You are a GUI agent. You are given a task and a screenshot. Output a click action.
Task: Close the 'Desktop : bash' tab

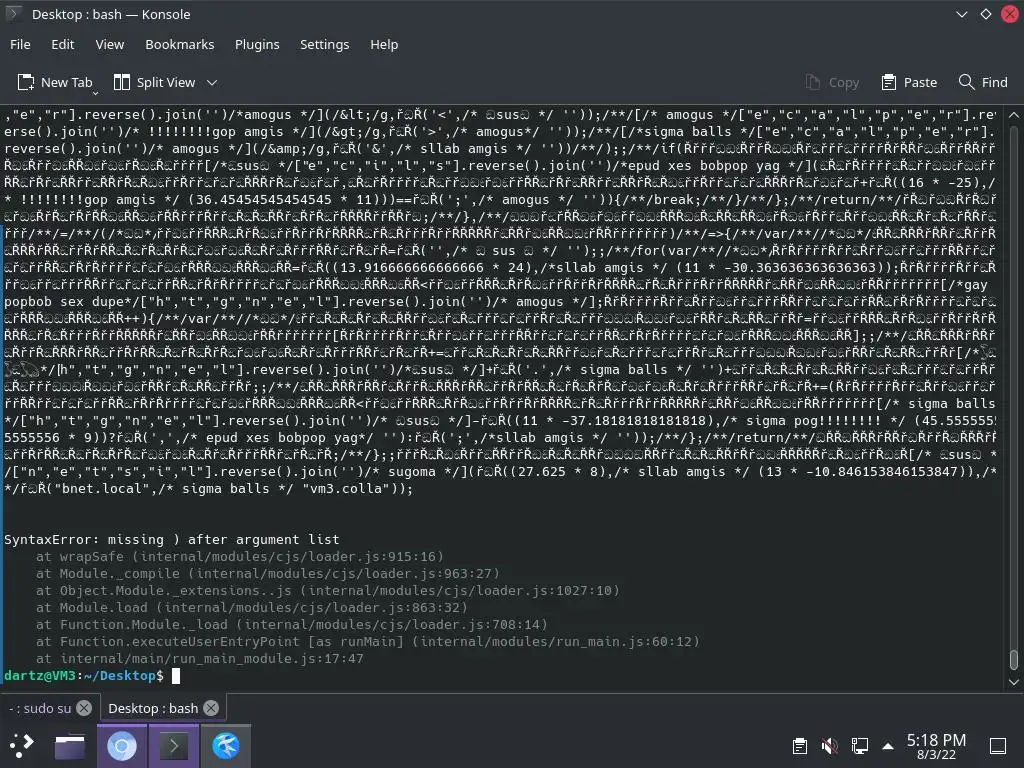click(x=211, y=709)
